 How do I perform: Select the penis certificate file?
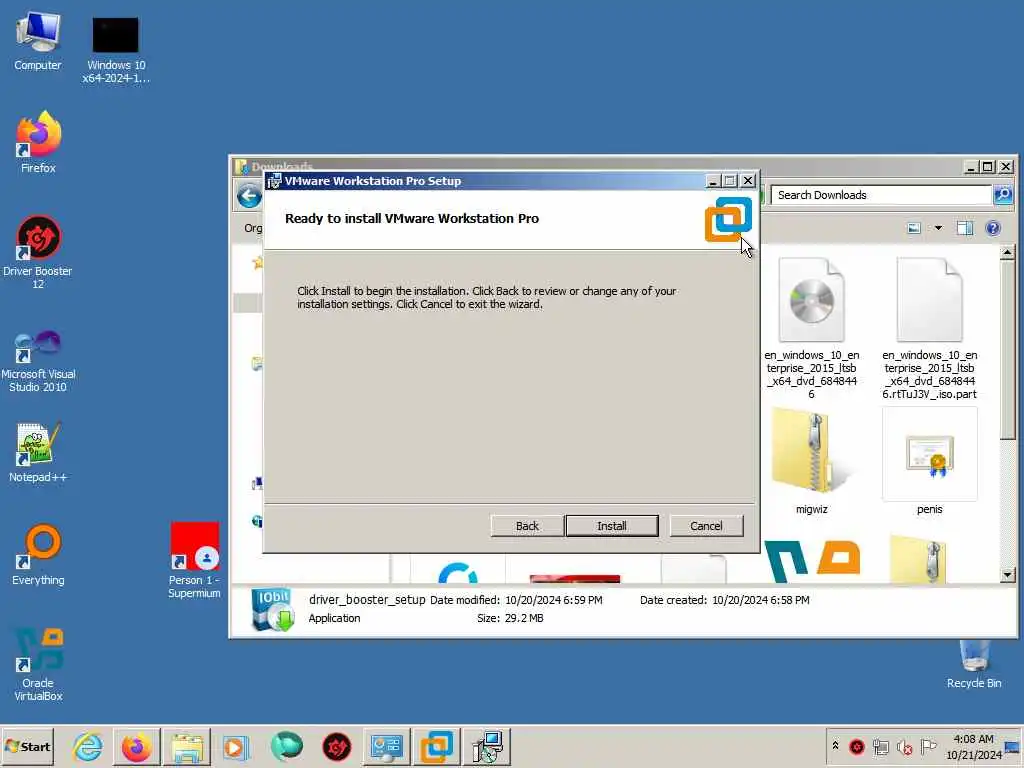pyautogui.click(x=929, y=461)
